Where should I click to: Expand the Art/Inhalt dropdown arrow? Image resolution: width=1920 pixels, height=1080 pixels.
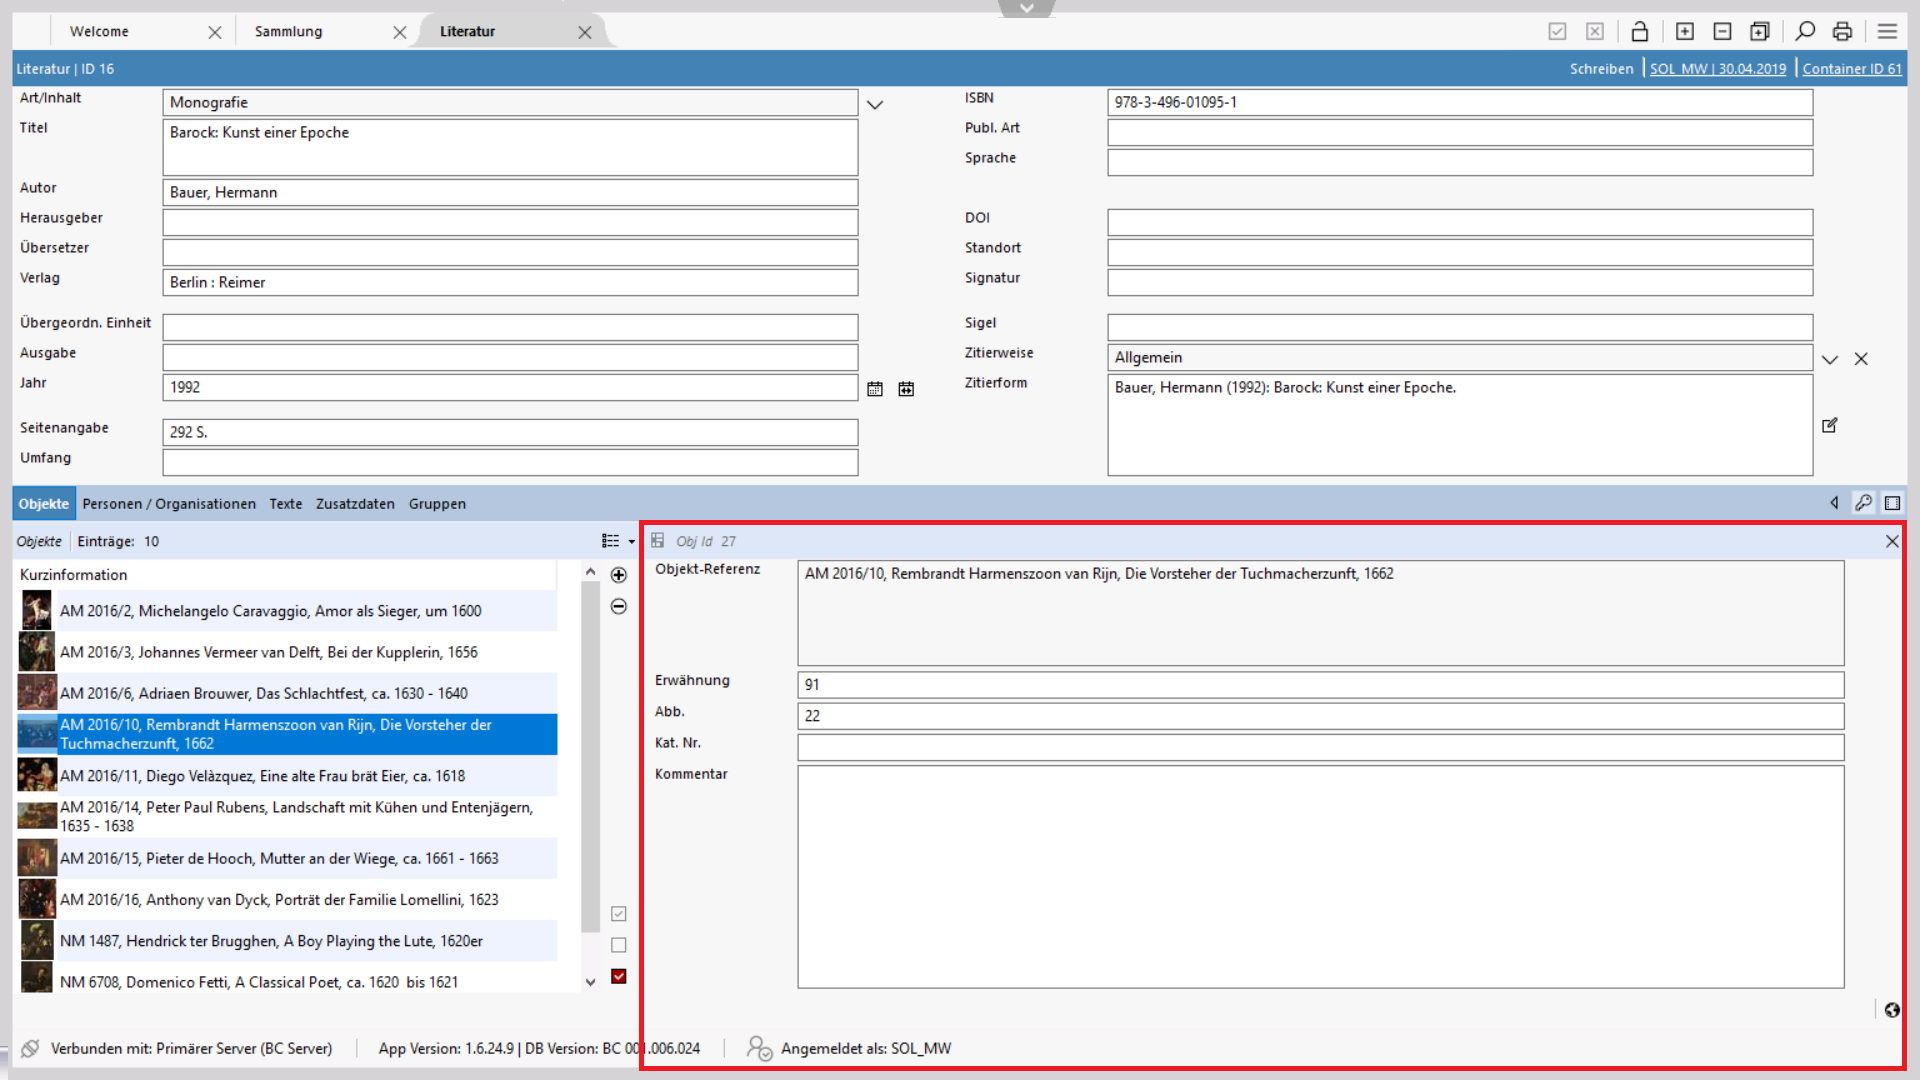pos(875,104)
